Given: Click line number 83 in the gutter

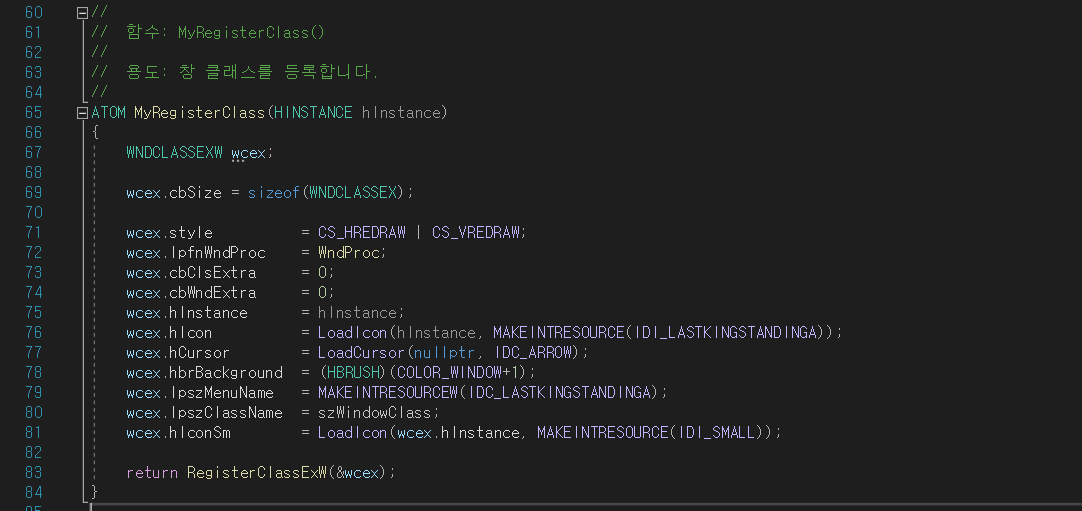Looking at the screenshot, I should pyautogui.click(x=33, y=472).
